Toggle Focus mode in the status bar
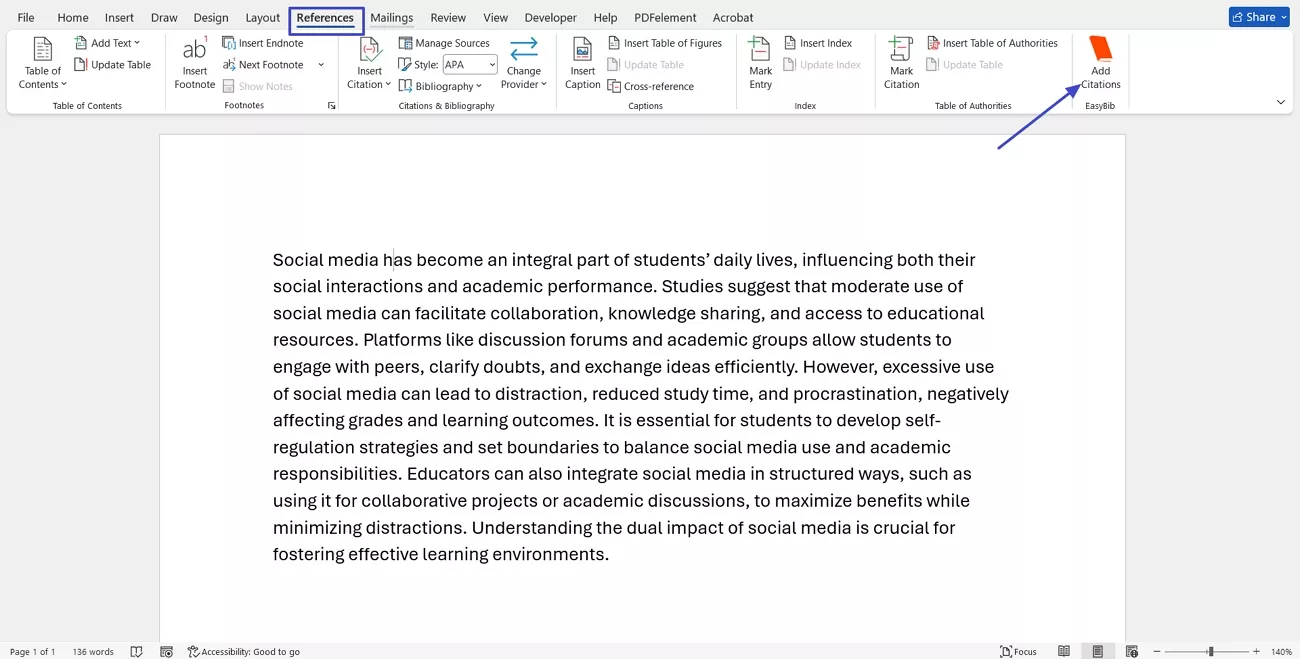Image resolution: width=1300 pixels, height=659 pixels. (1017, 651)
